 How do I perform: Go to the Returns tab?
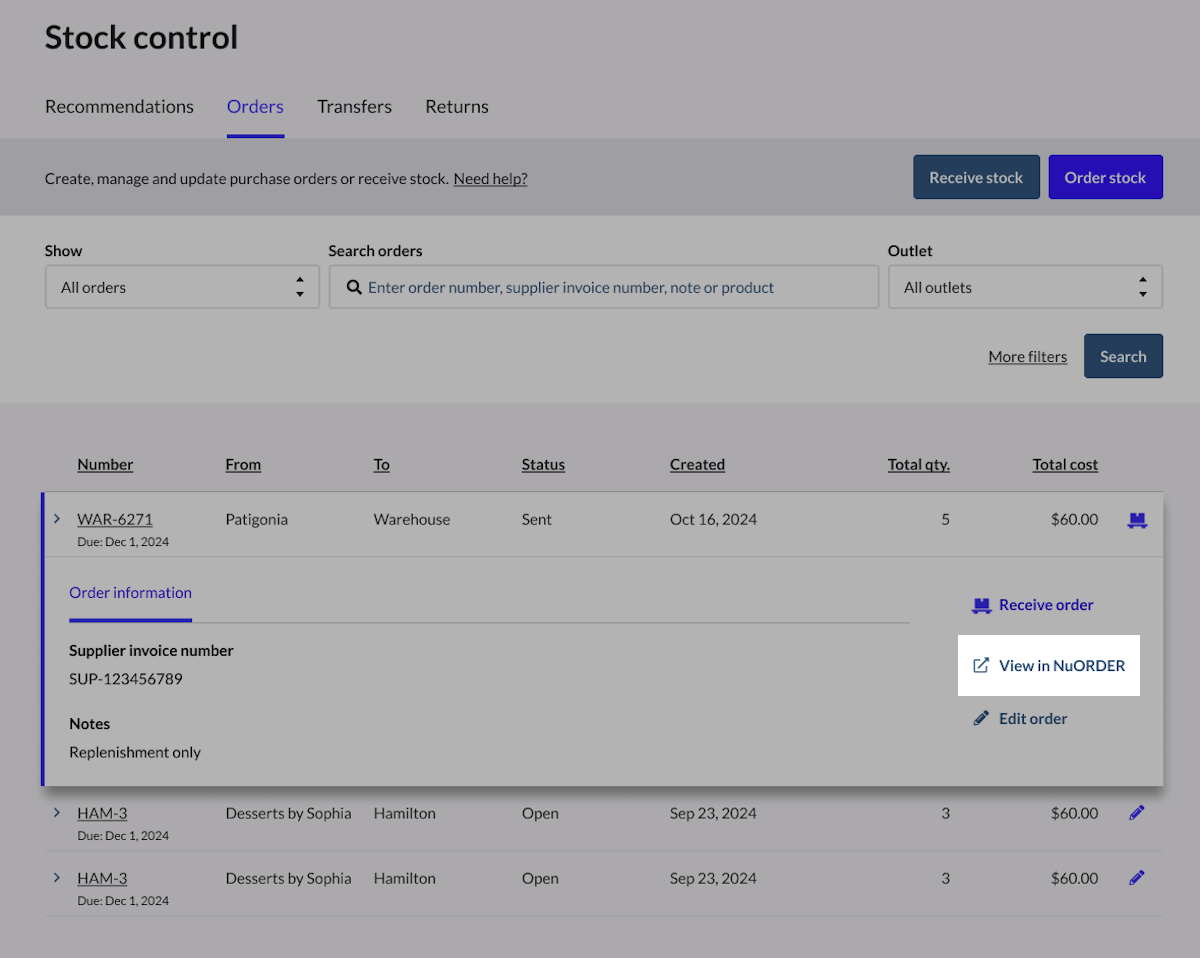[x=457, y=107]
